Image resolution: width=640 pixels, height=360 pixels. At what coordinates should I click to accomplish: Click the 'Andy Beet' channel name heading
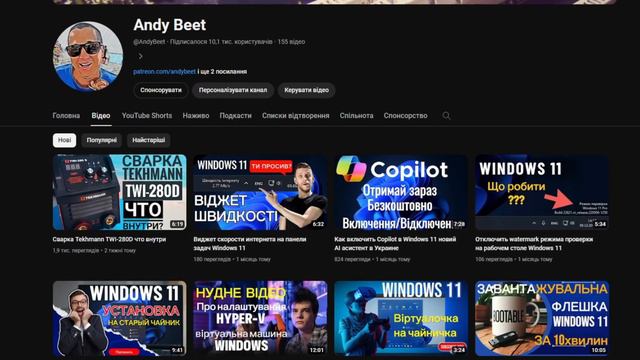pyautogui.click(x=170, y=25)
